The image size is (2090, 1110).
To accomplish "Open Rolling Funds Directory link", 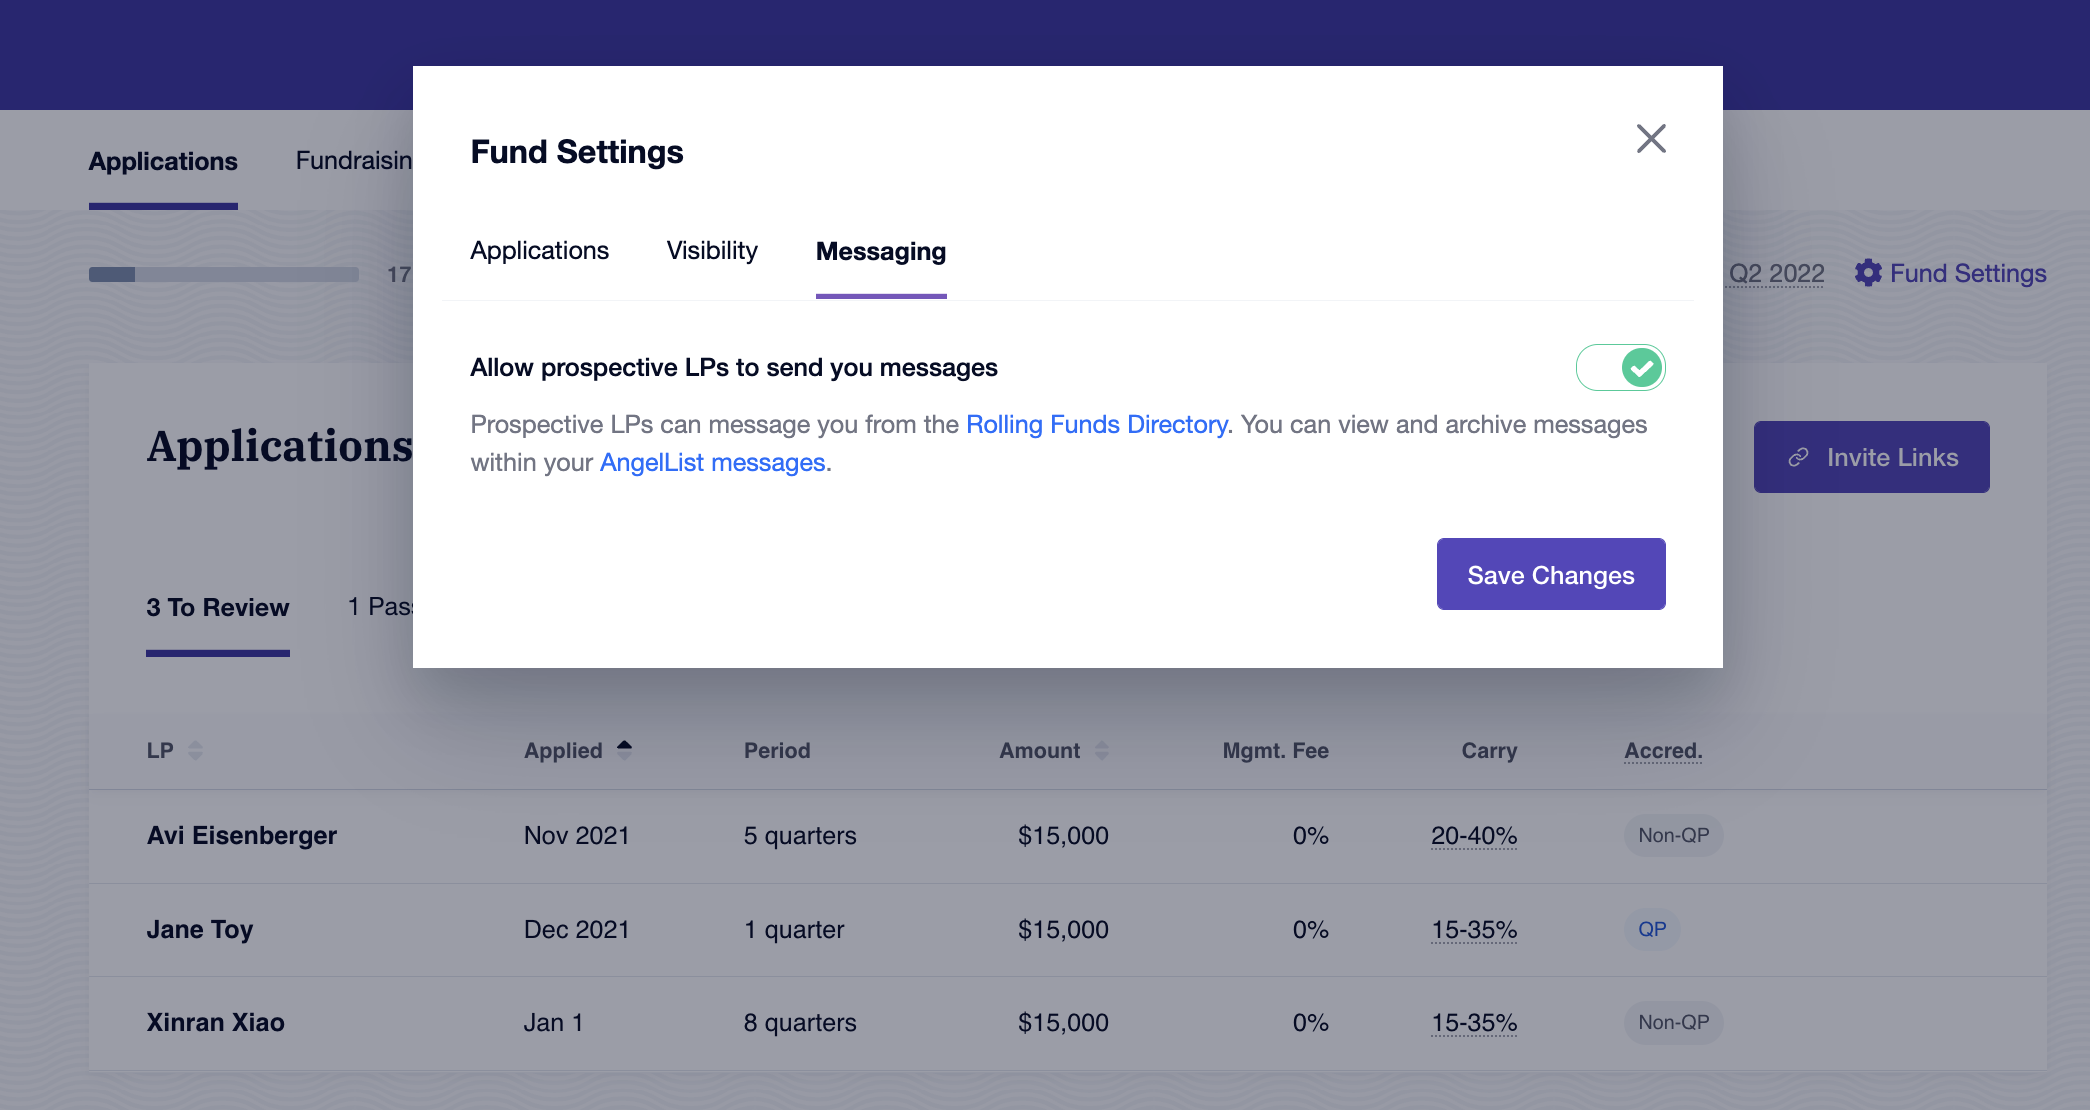I will (1097, 424).
